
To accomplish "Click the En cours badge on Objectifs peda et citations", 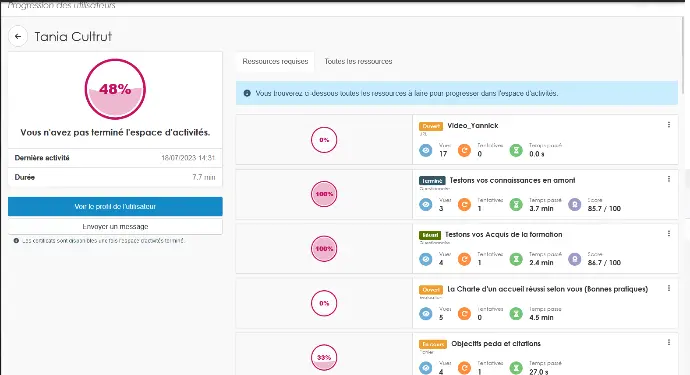I will (433, 344).
